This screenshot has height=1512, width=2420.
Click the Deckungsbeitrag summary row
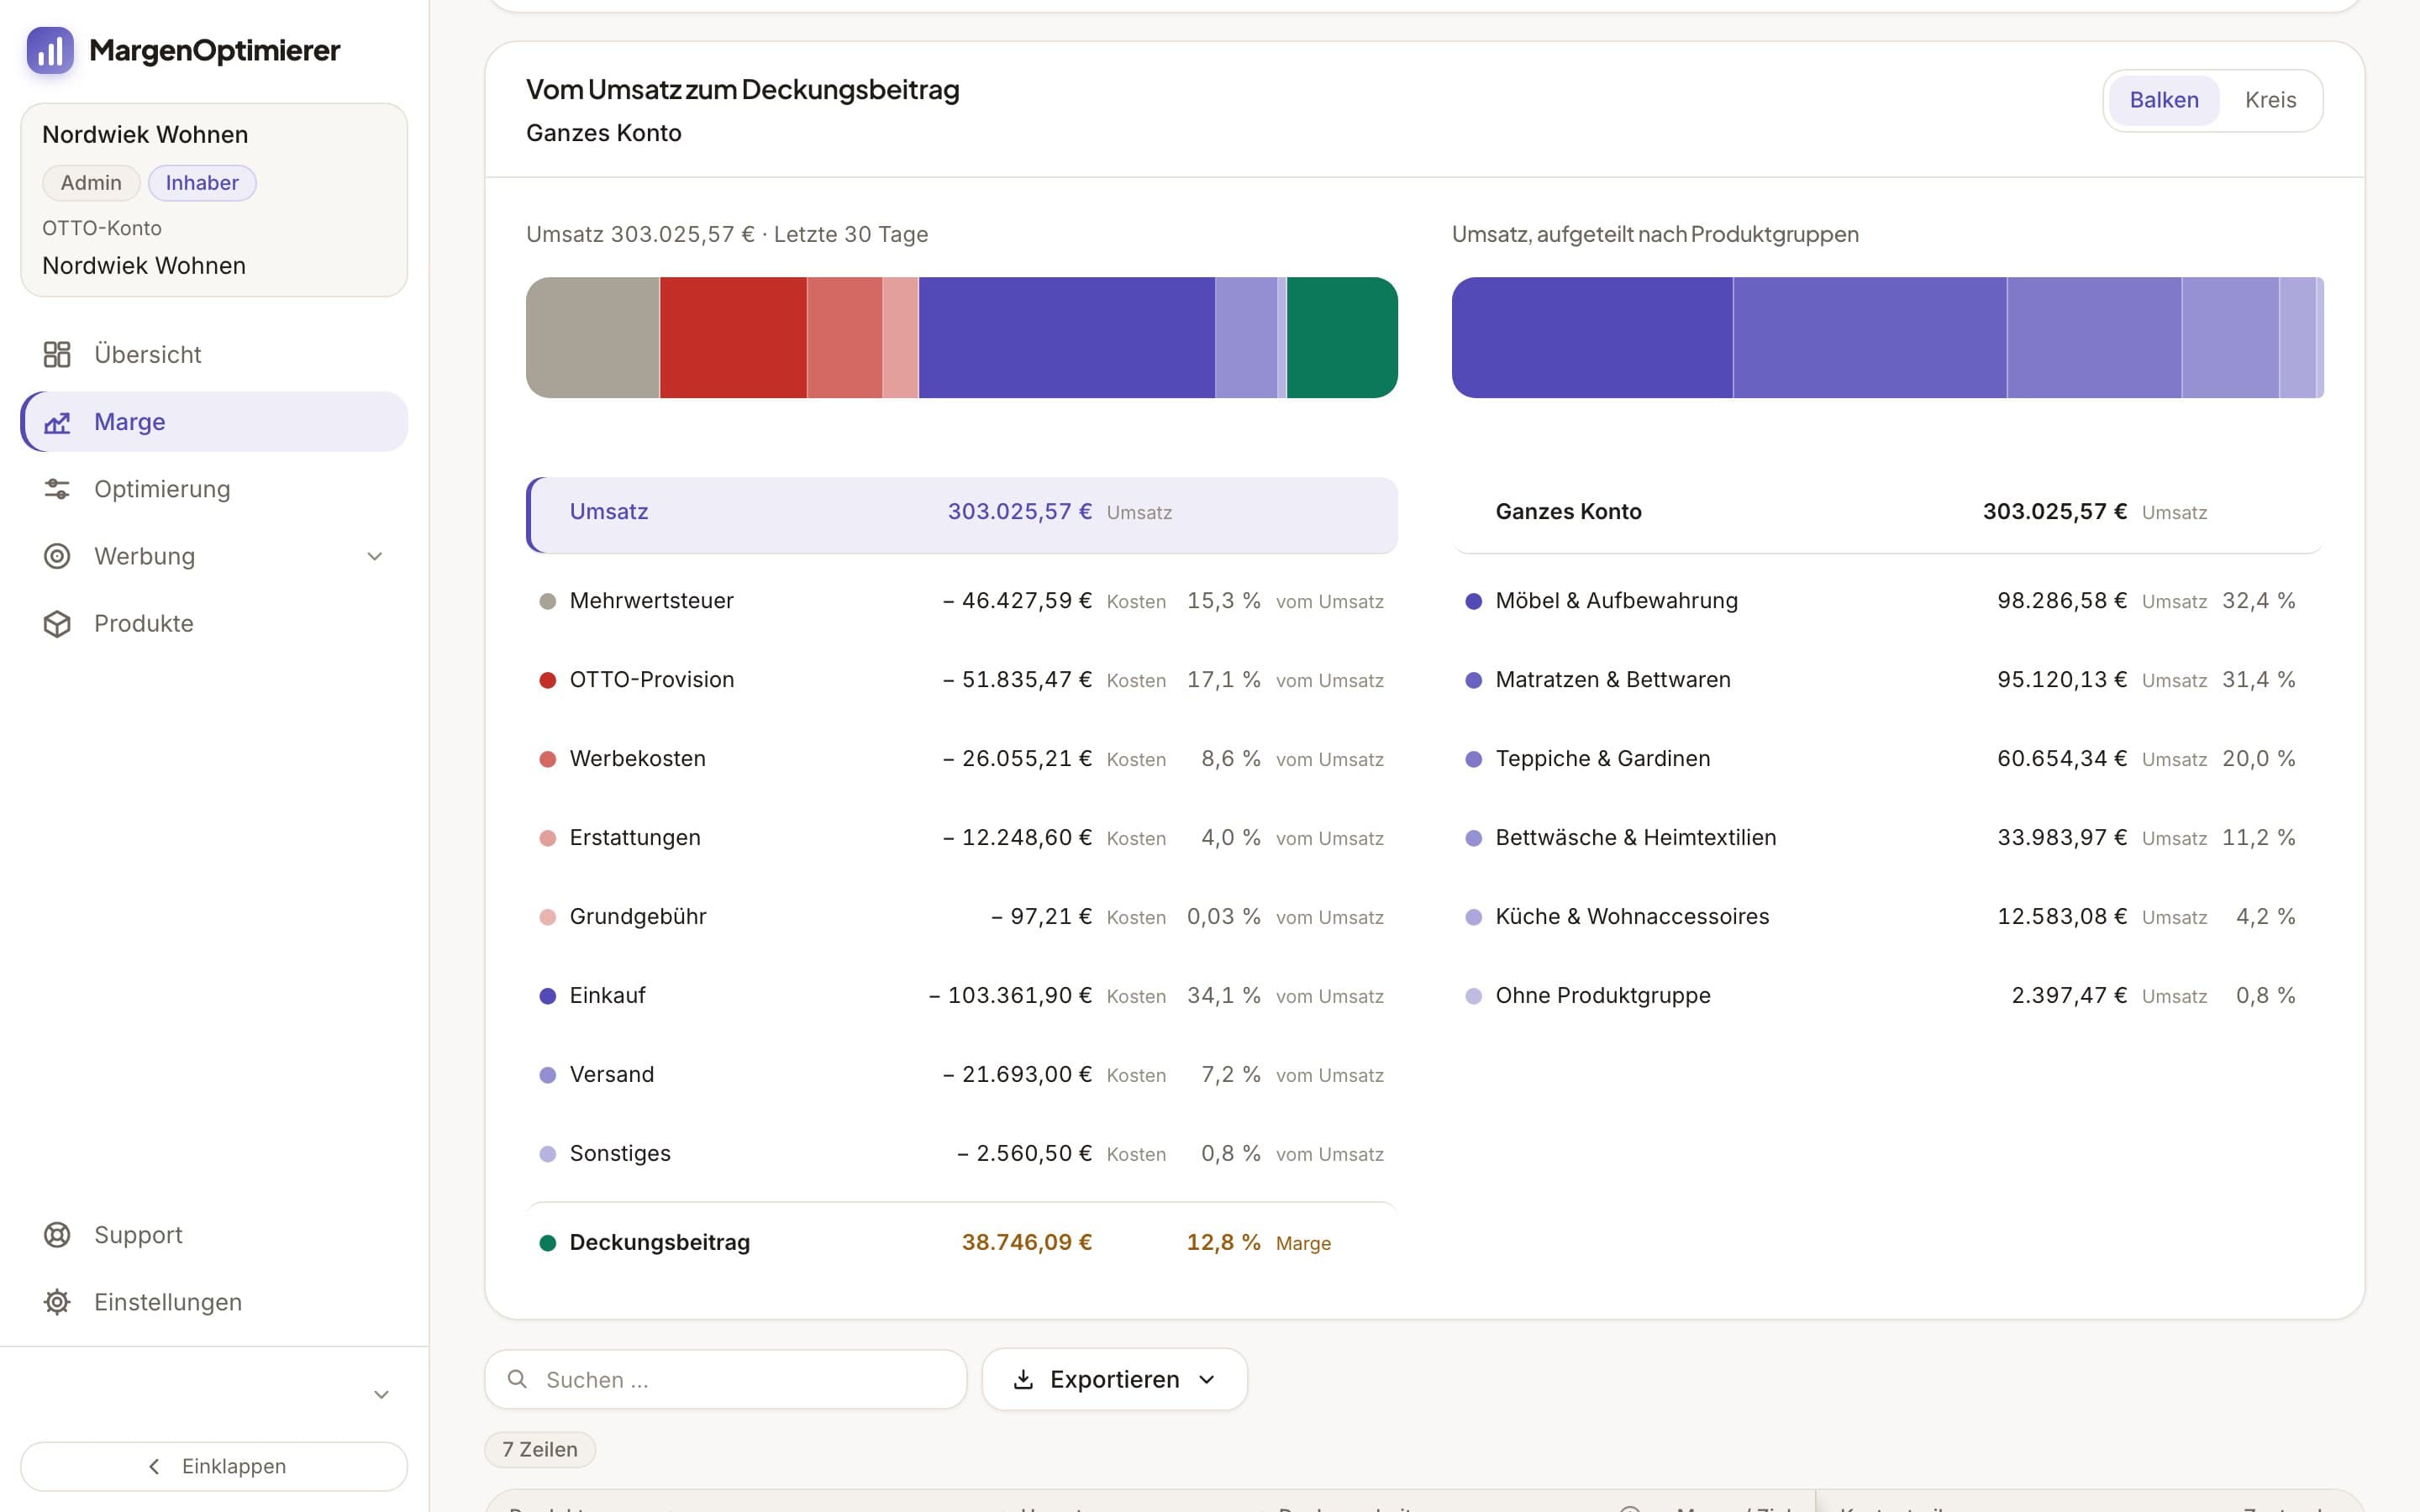962,1242
